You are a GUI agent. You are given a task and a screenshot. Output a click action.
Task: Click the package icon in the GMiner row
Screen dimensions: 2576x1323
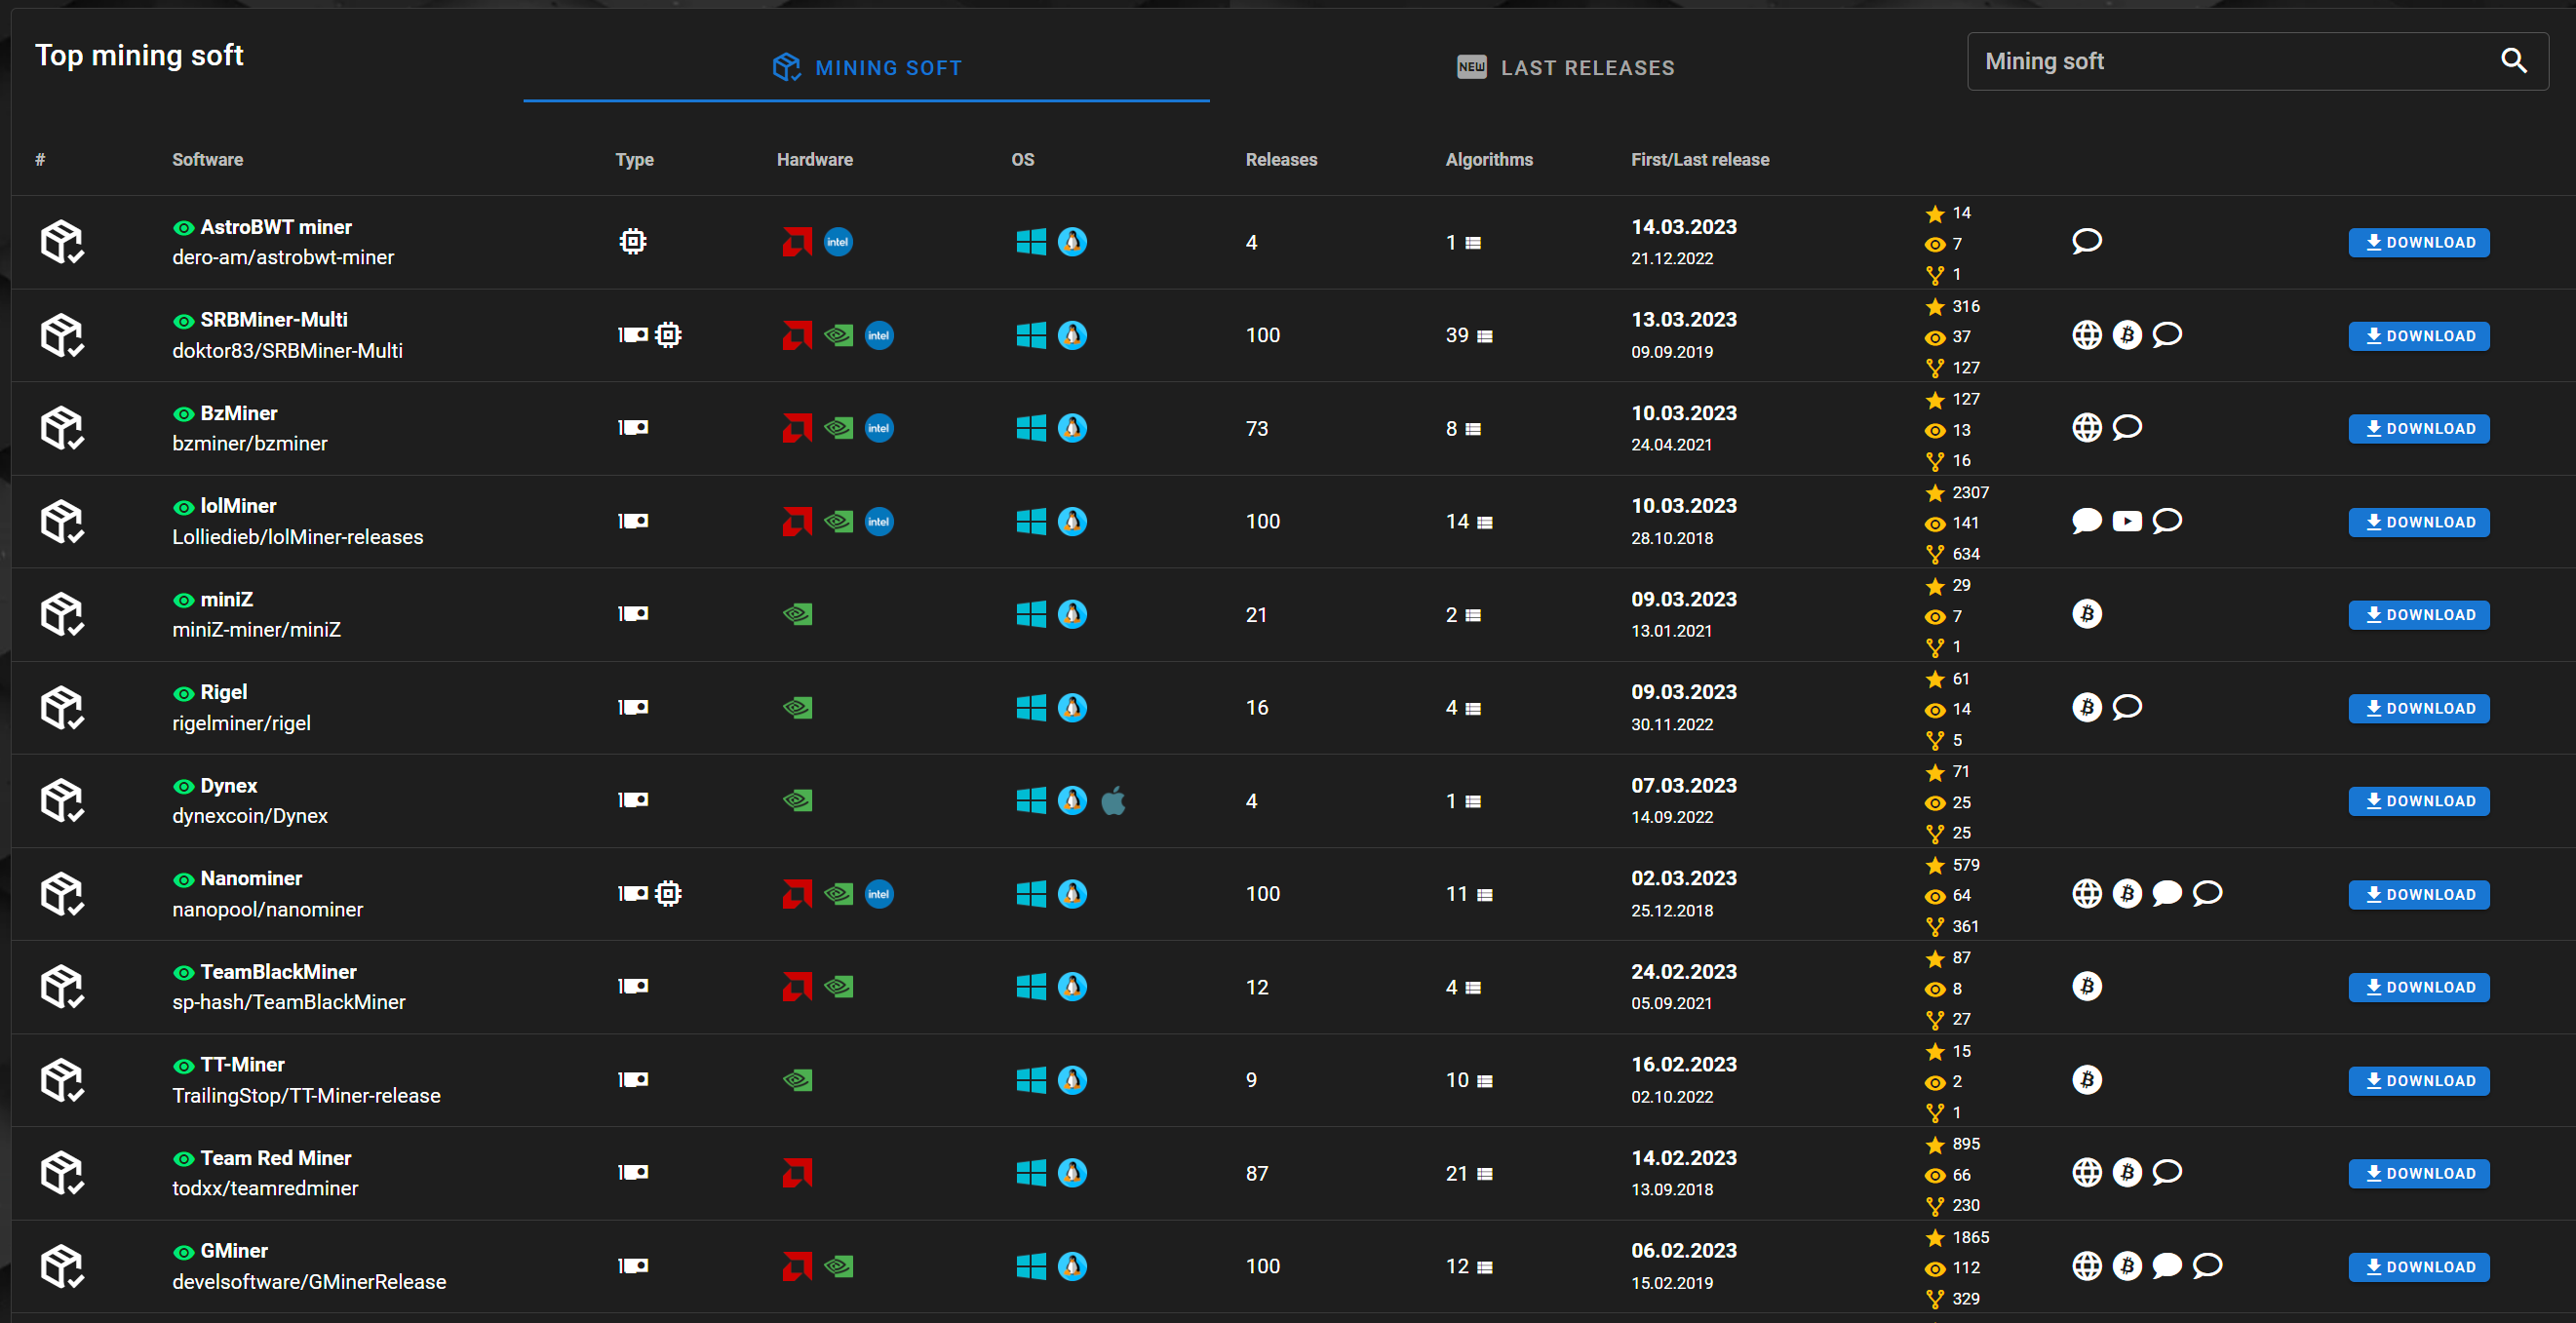click(x=62, y=1266)
